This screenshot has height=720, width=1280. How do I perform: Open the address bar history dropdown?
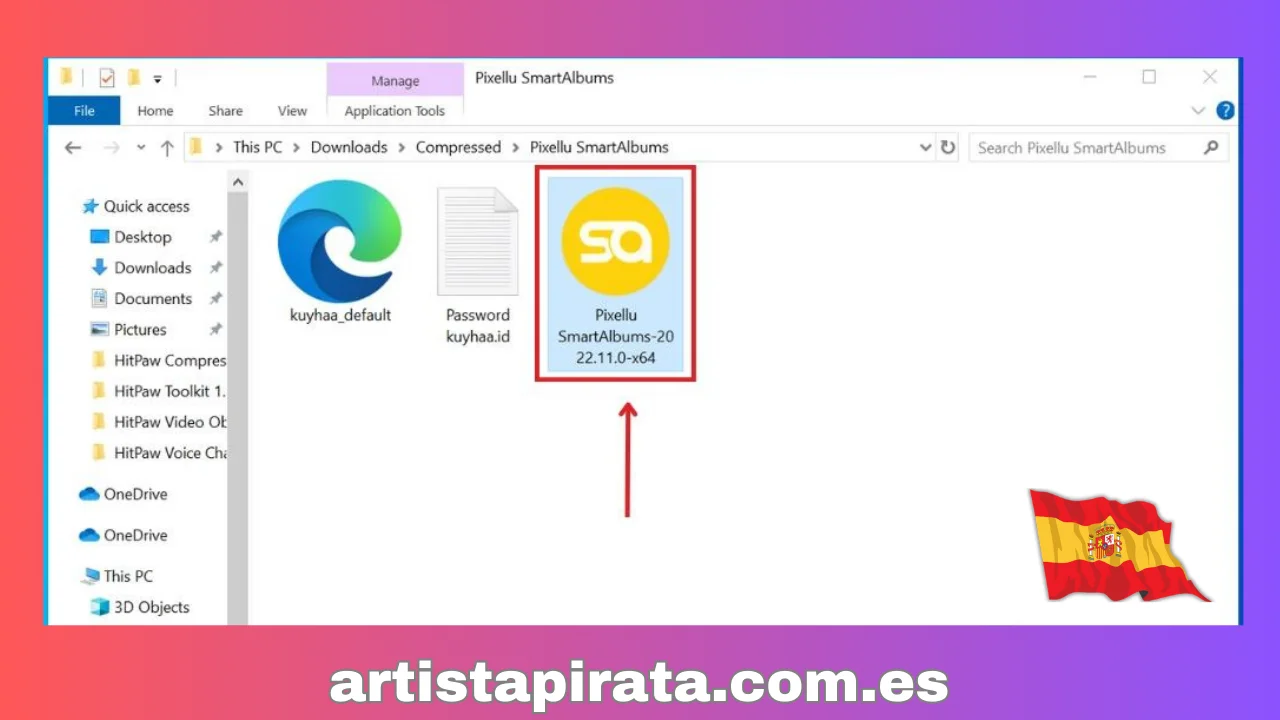pyautogui.click(x=924, y=147)
